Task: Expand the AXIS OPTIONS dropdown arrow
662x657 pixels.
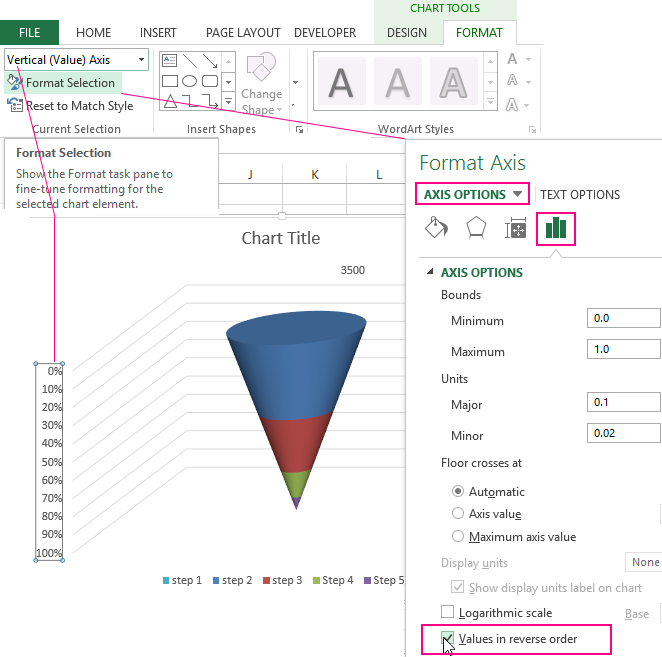Action: 517,194
